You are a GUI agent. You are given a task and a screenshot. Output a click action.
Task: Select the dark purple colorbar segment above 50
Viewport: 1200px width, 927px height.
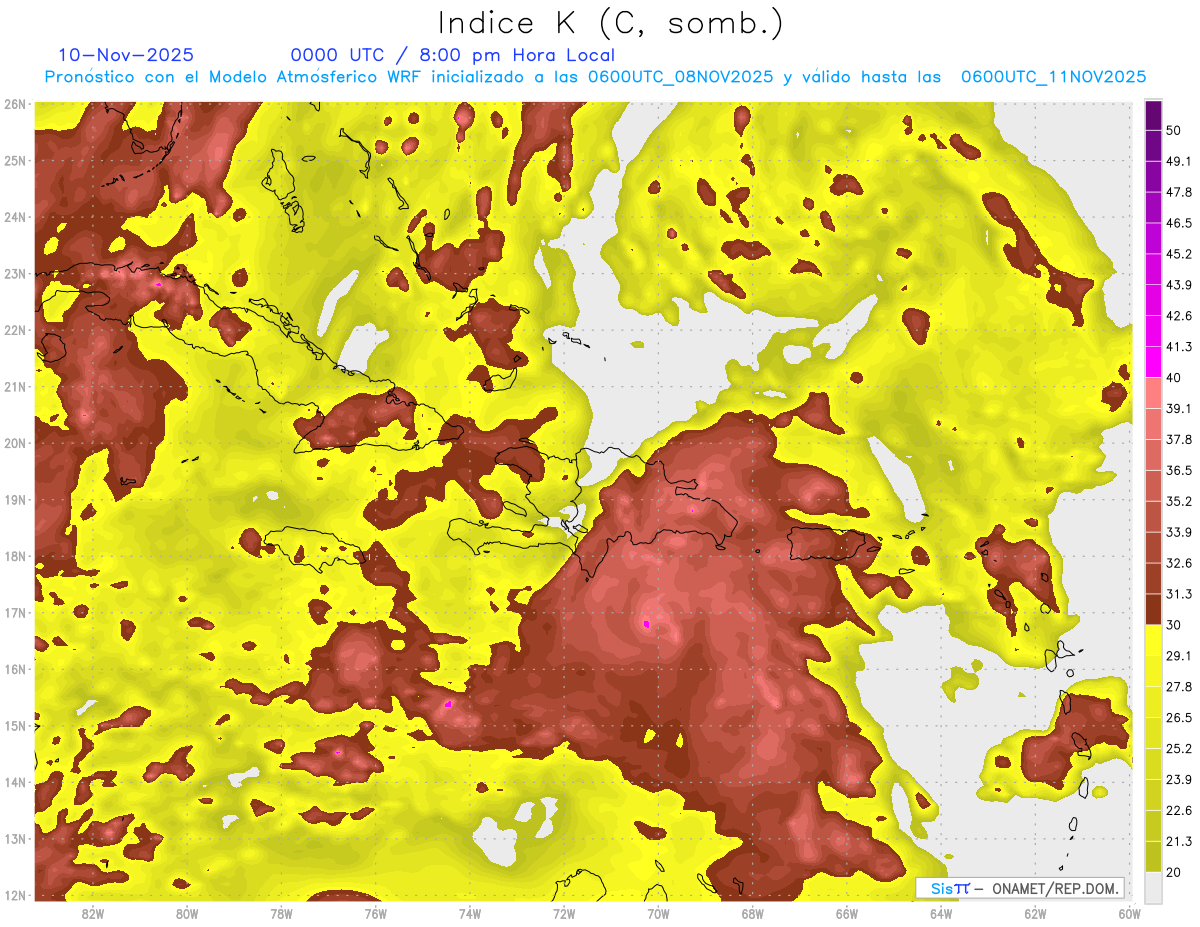[1153, 115]
